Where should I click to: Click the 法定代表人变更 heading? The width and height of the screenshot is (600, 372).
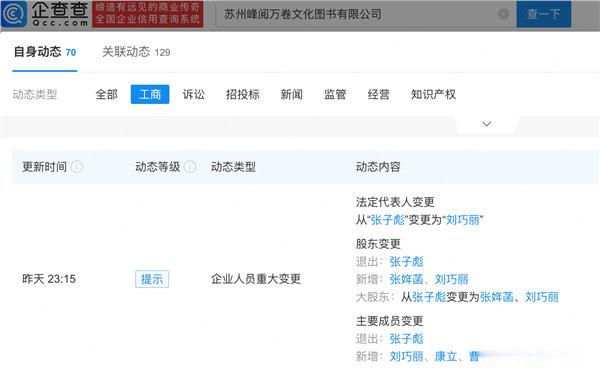tap(395, 202)
